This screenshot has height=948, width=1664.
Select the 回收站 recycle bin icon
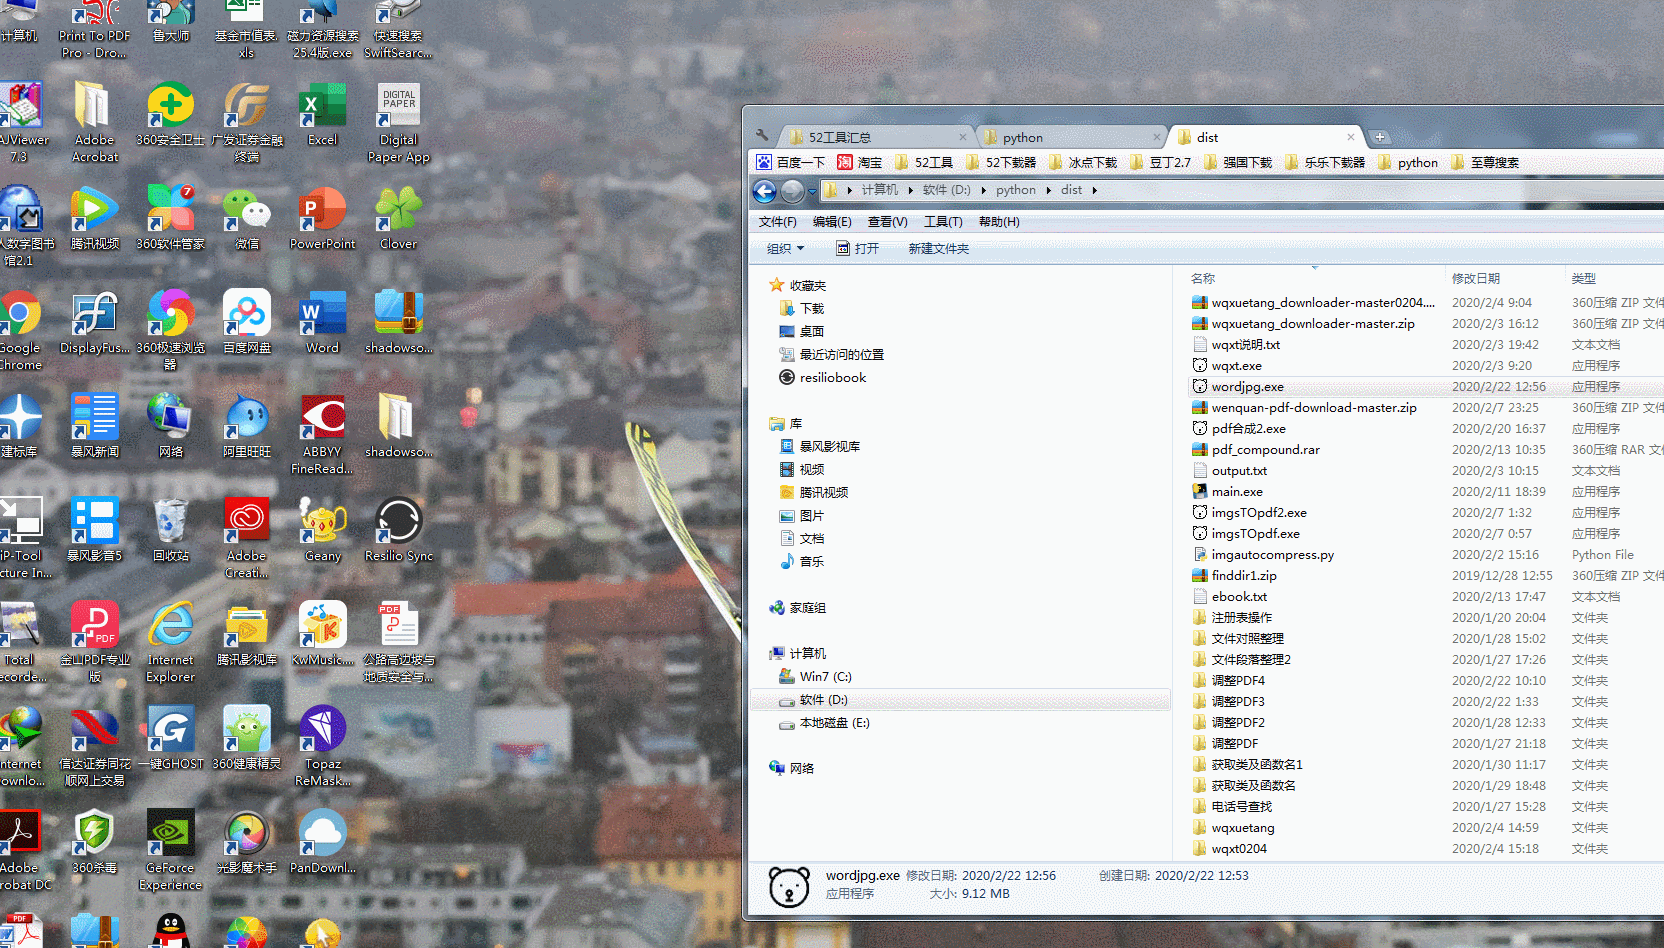[171, 531]
